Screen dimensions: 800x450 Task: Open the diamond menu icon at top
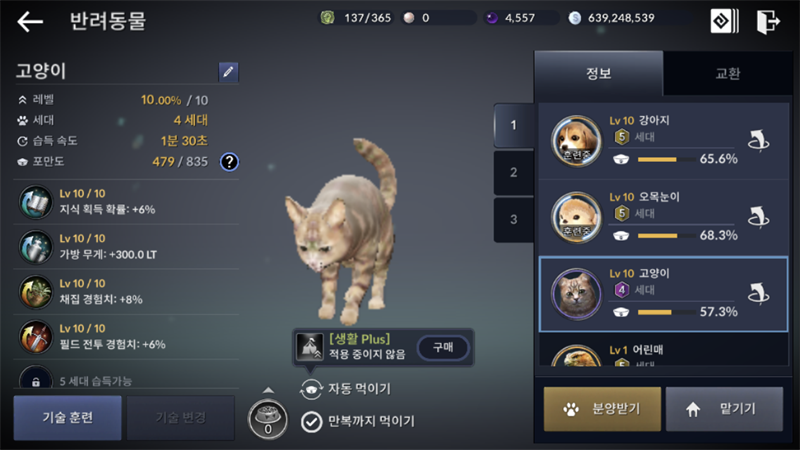[724, 21]
